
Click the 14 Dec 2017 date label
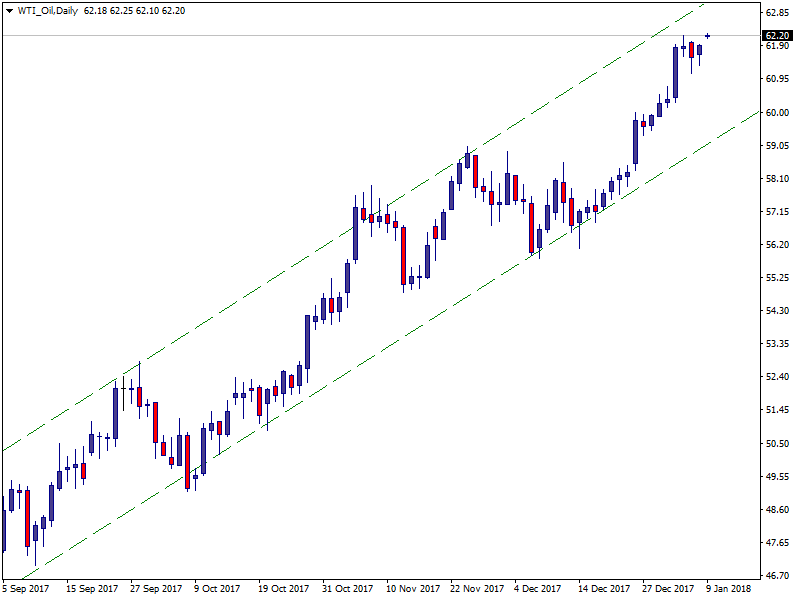coord(604,589)
